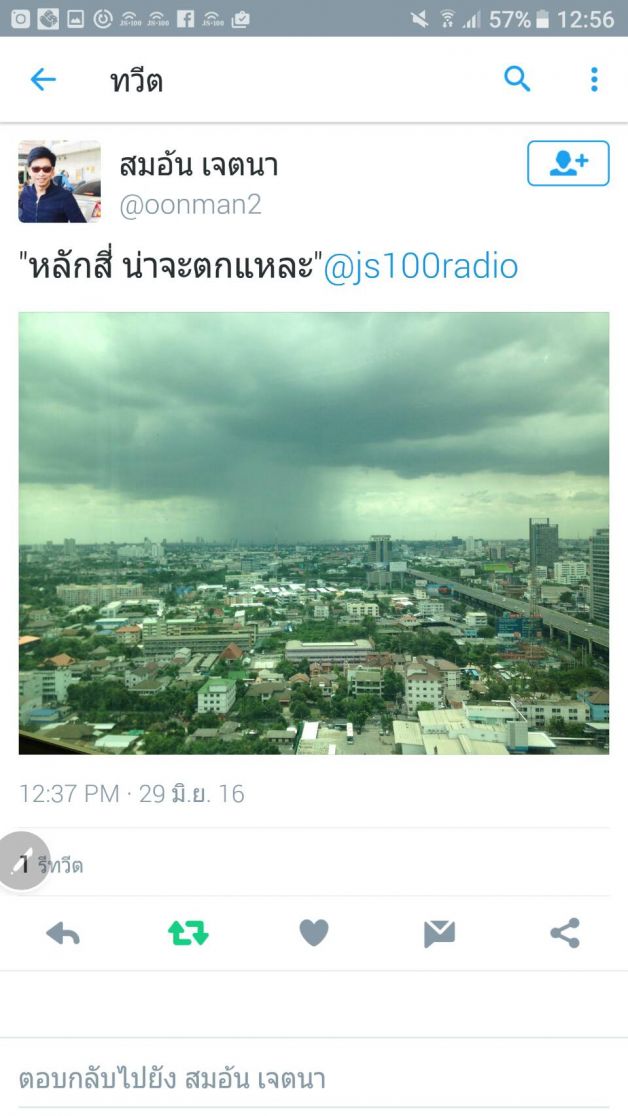
Task: Send tweet via envelope message icon
Action: coord(439,933)
